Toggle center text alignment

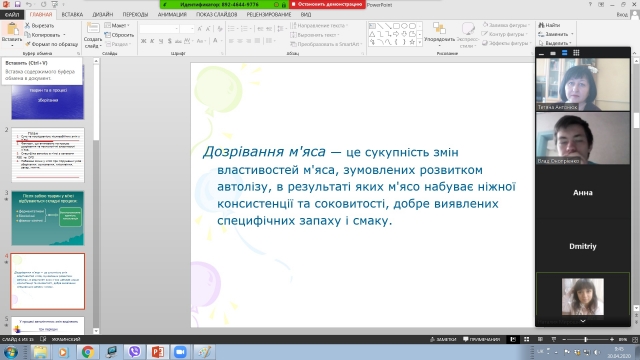point(240,41)
